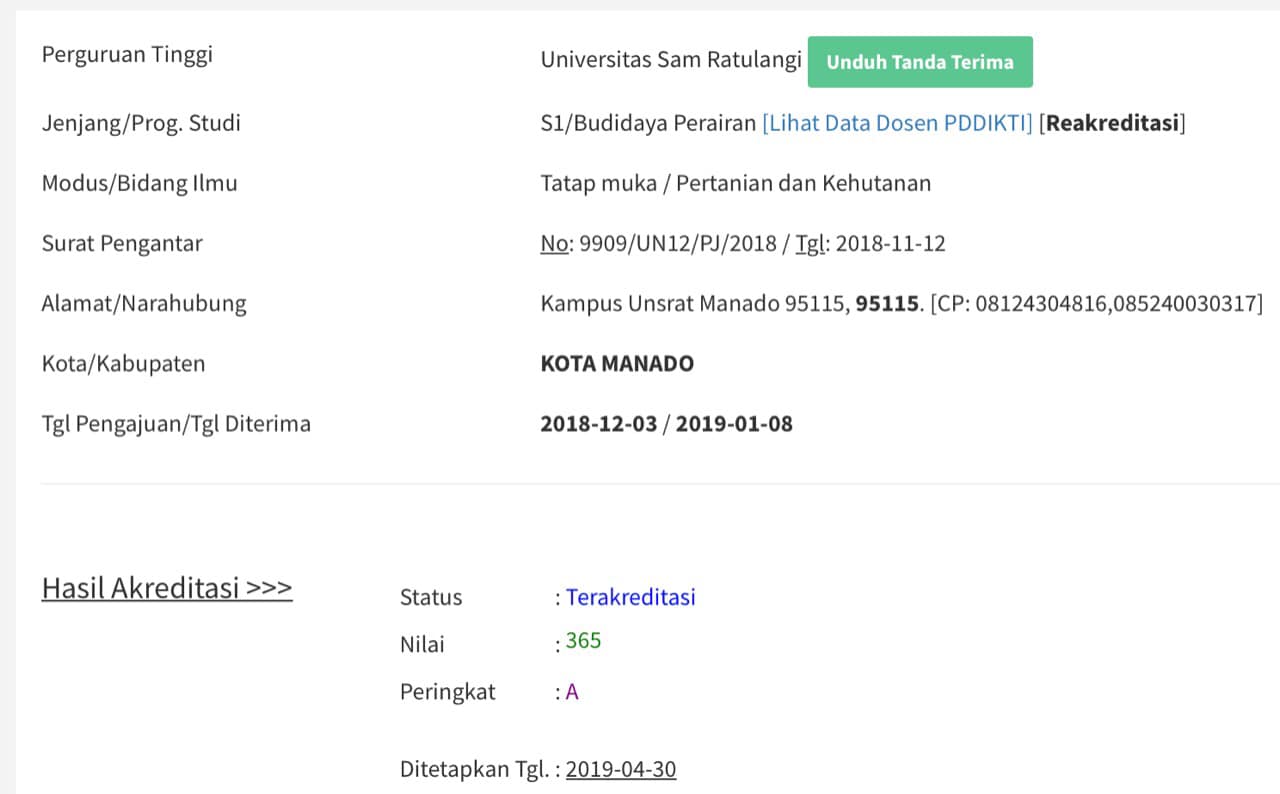The image size is (1280, 794).
Task: Click the underlined Tgl abbreviation in Surat Pengantar
Action: [x=809, y=244]
